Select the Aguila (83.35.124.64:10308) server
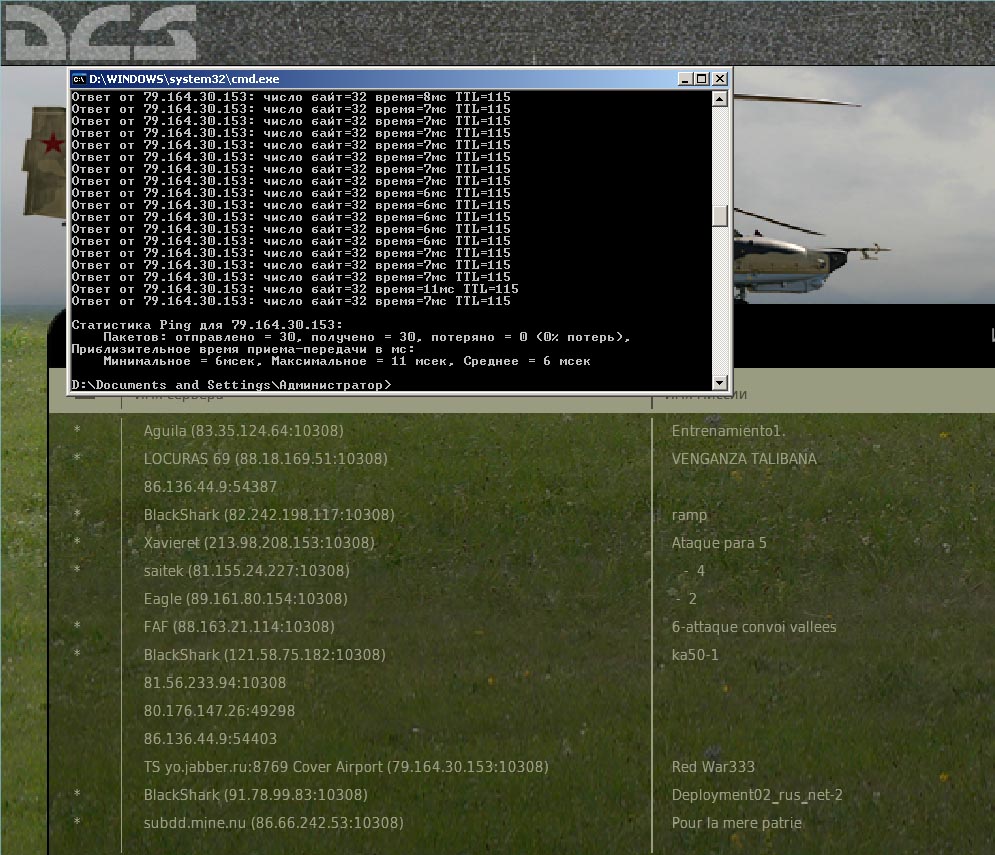The image size is (995, 855). click(244, 431)
